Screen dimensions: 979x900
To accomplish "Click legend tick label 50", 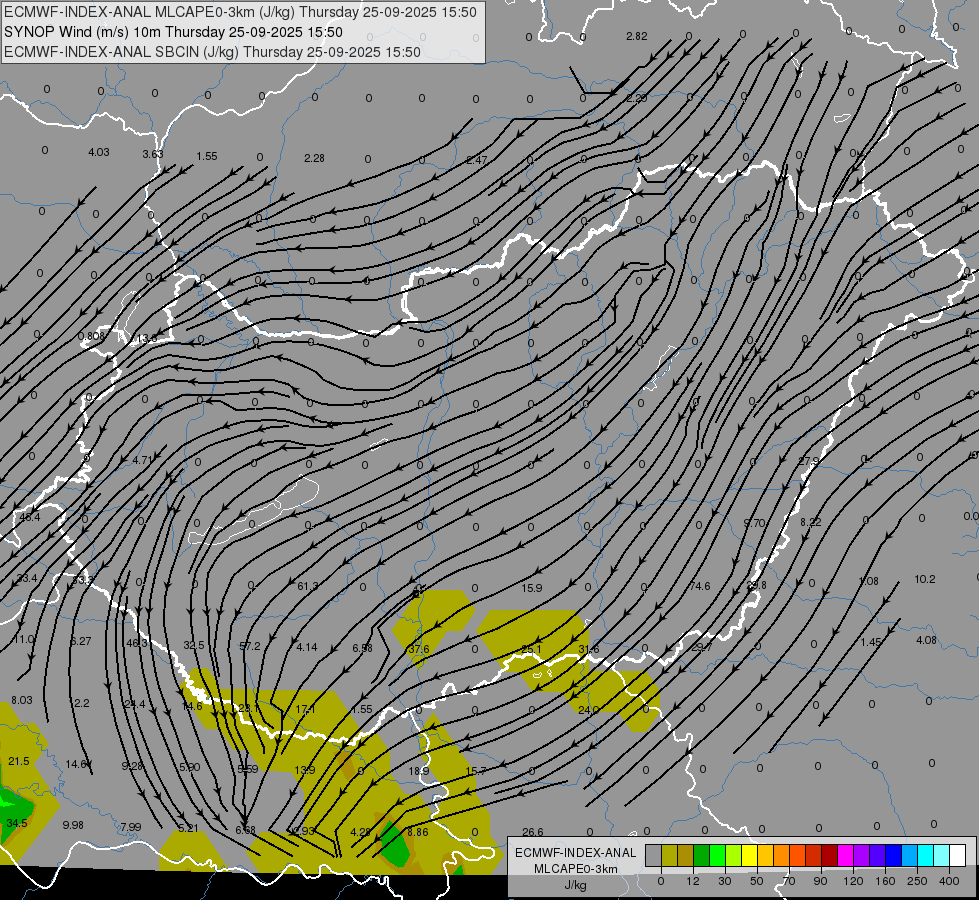I will [x=756, y=881].
